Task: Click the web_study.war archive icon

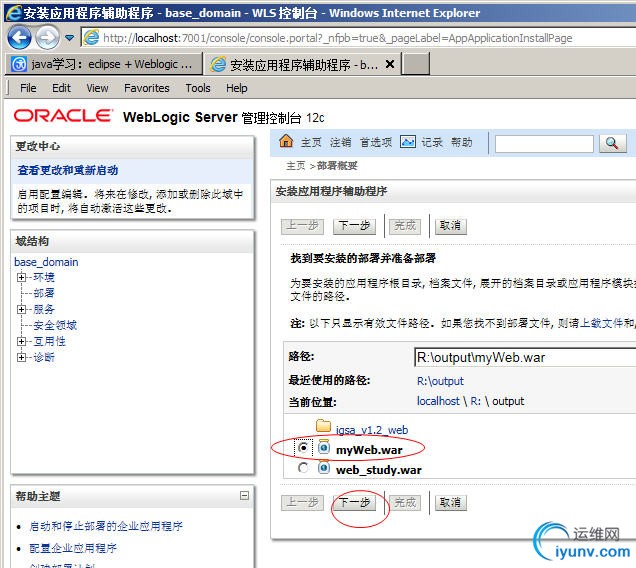Action: point(323,467)
